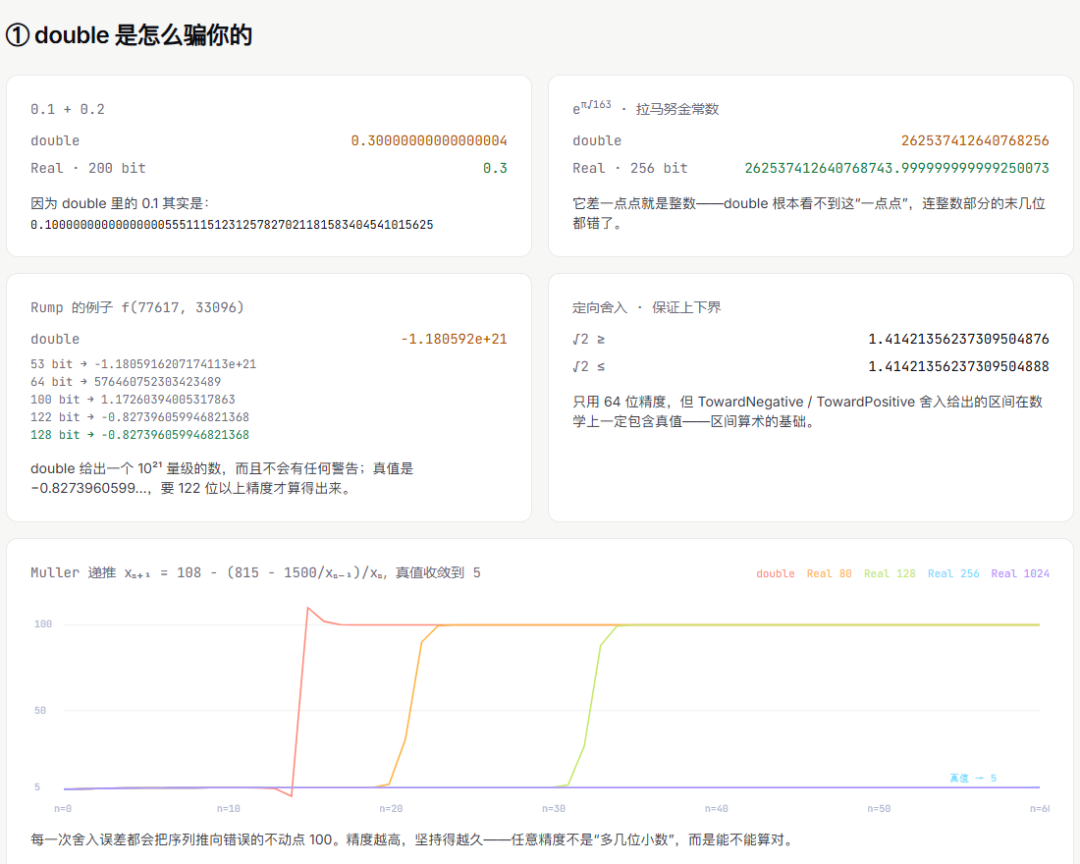Viewport: 1080px width, 864px height.
Task: Click the paragraph starting "只用 64 位精度"
Action: pyautogui.click(x=807, y=411)
